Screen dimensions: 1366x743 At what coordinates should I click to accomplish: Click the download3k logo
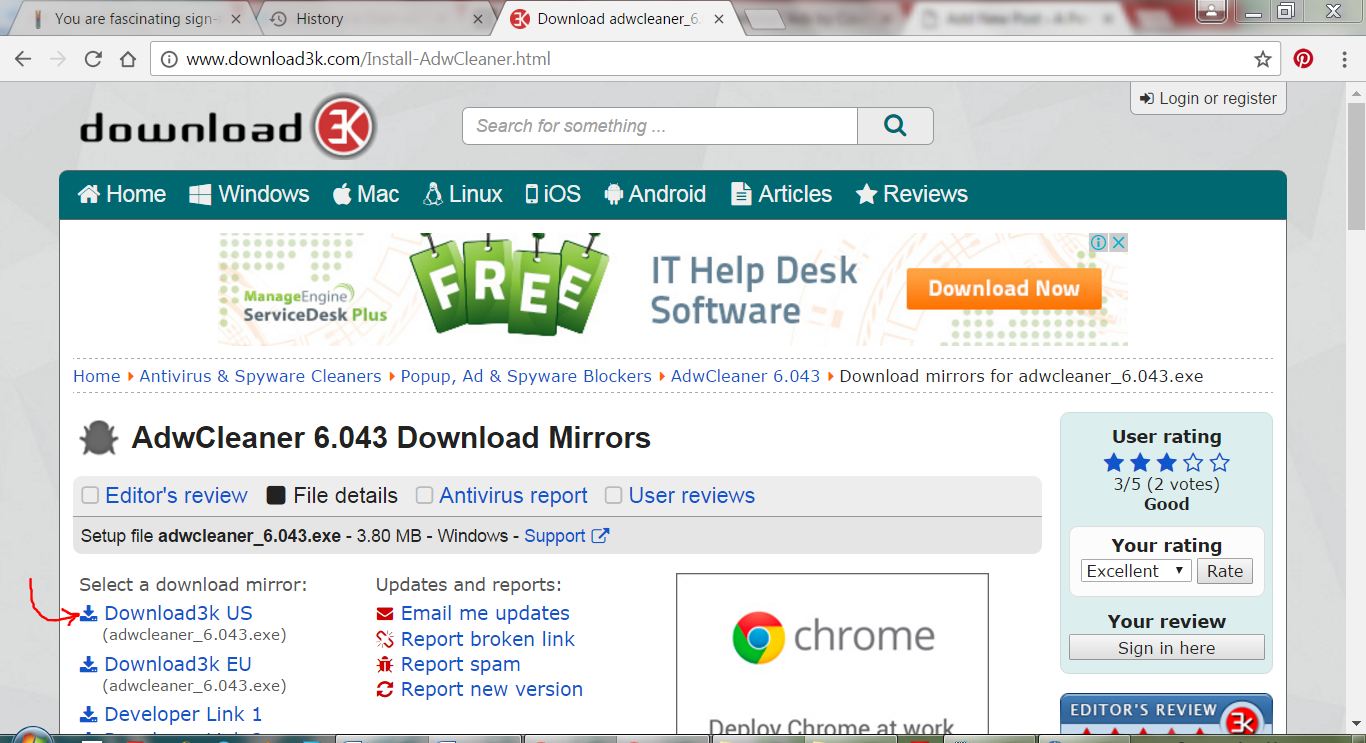(x=228, y=126)
